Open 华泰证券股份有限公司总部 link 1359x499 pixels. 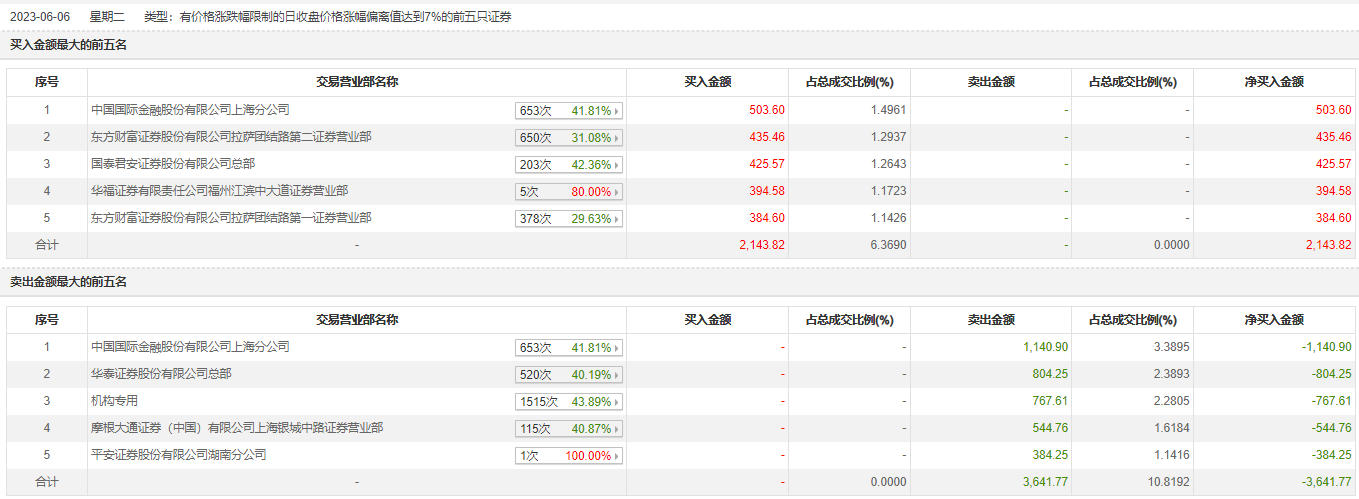(x=161, y=374)
